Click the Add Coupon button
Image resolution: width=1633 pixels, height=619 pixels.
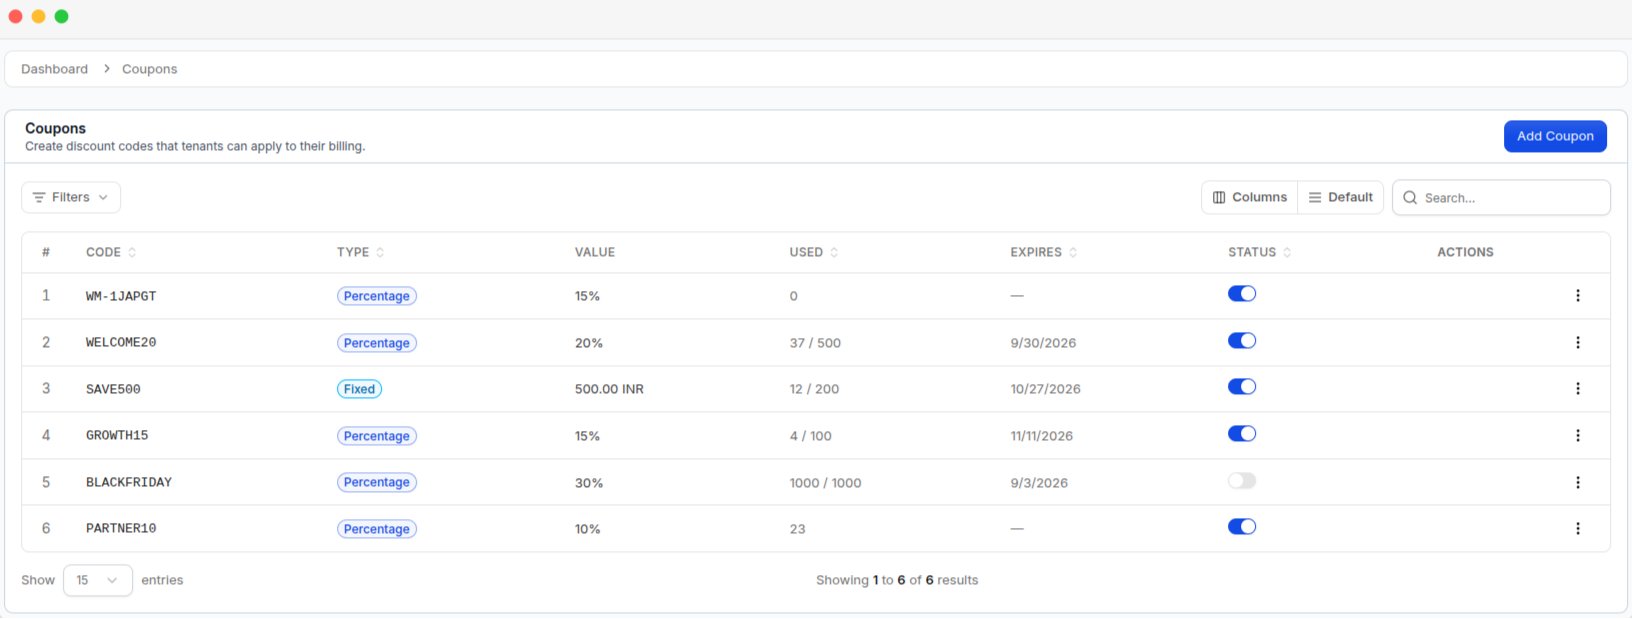point(1555,136)
